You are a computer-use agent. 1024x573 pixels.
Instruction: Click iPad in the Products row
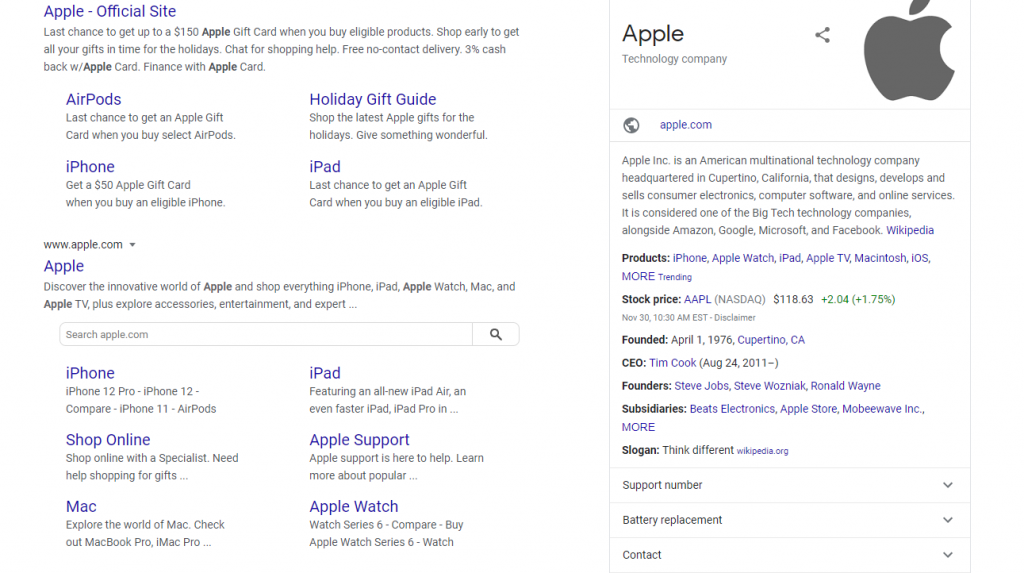point(790,258)
